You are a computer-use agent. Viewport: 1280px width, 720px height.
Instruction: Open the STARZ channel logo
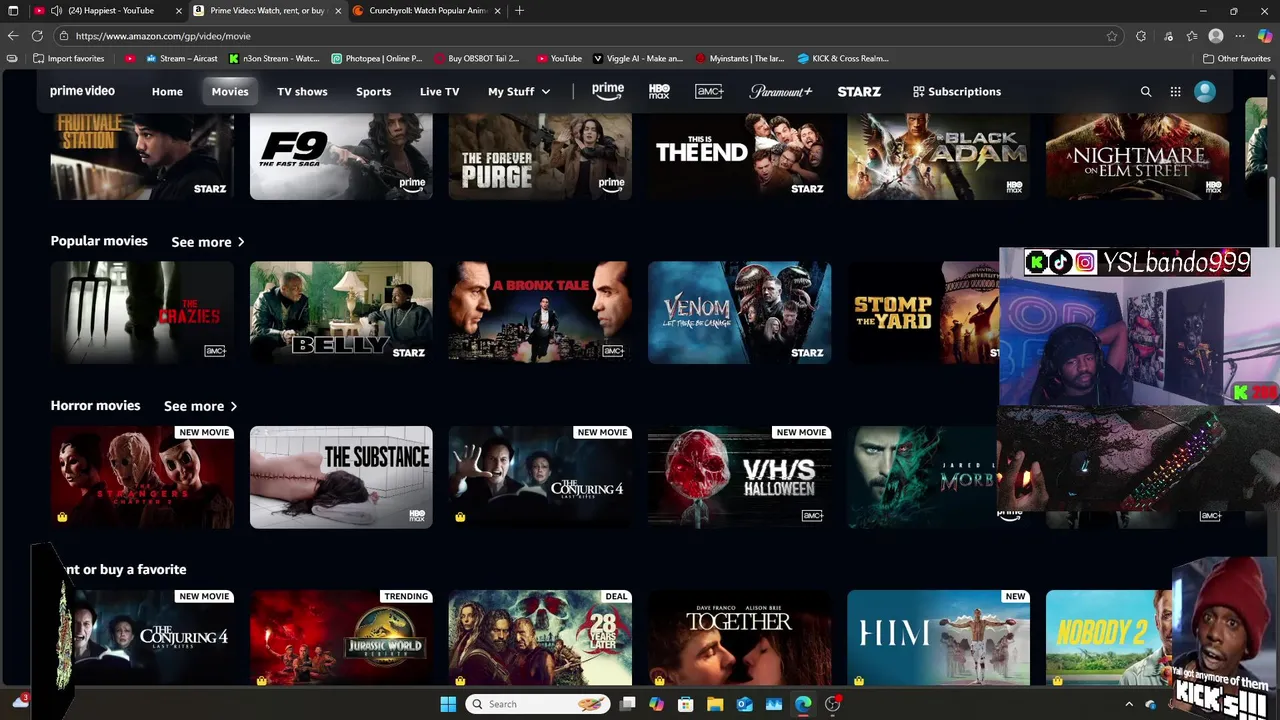859,91
